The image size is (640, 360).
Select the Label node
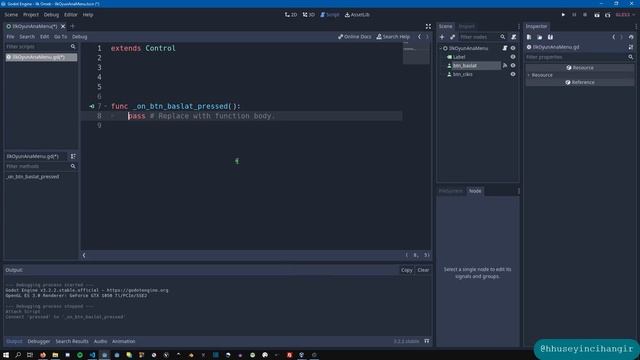(459, 57)
